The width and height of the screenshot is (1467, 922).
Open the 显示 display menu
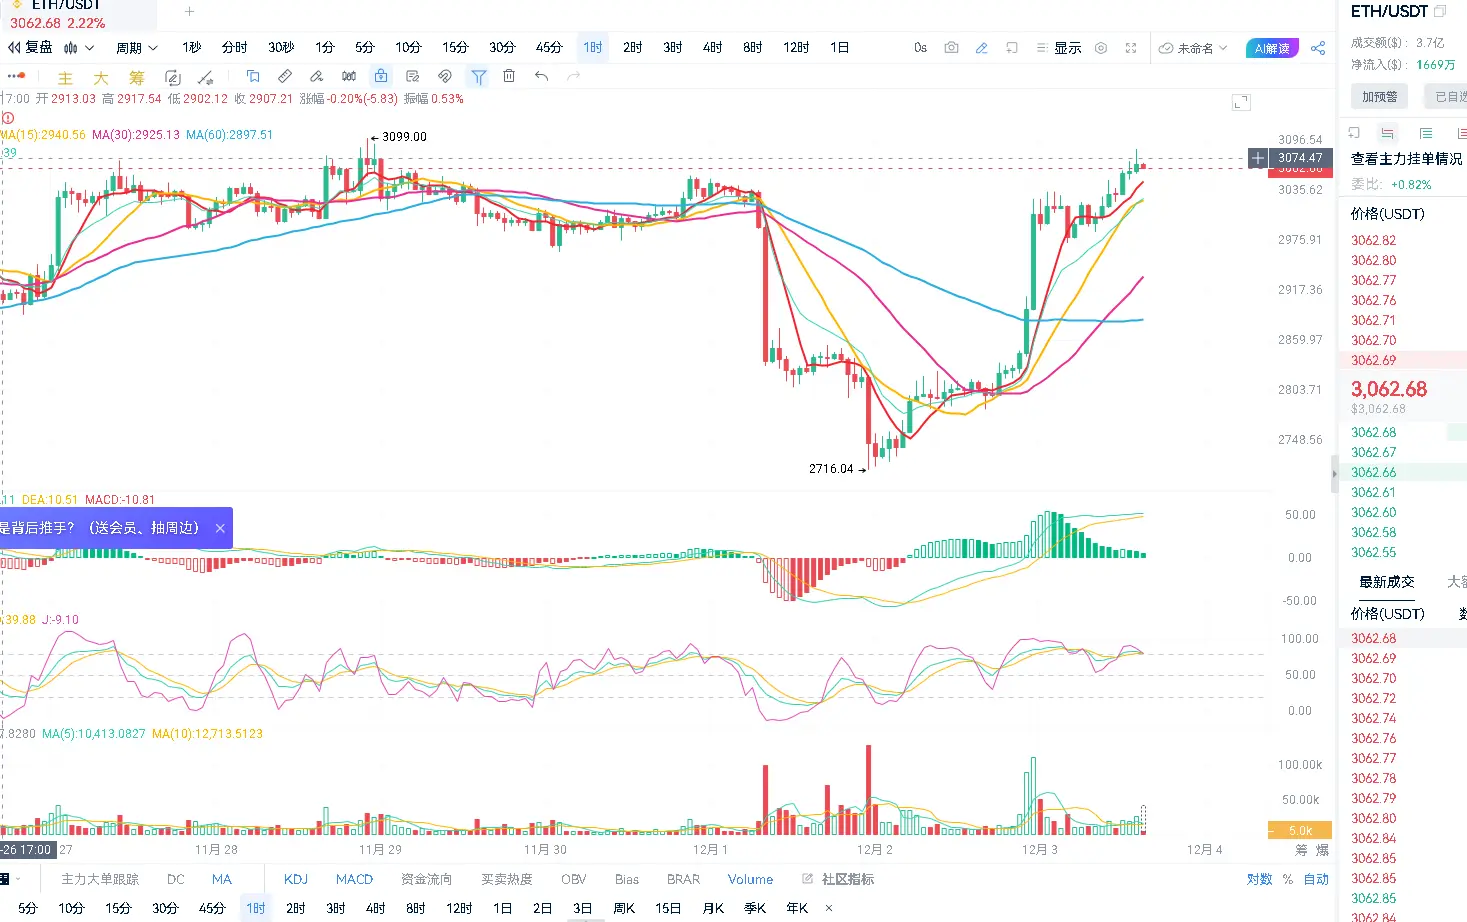1060,47
